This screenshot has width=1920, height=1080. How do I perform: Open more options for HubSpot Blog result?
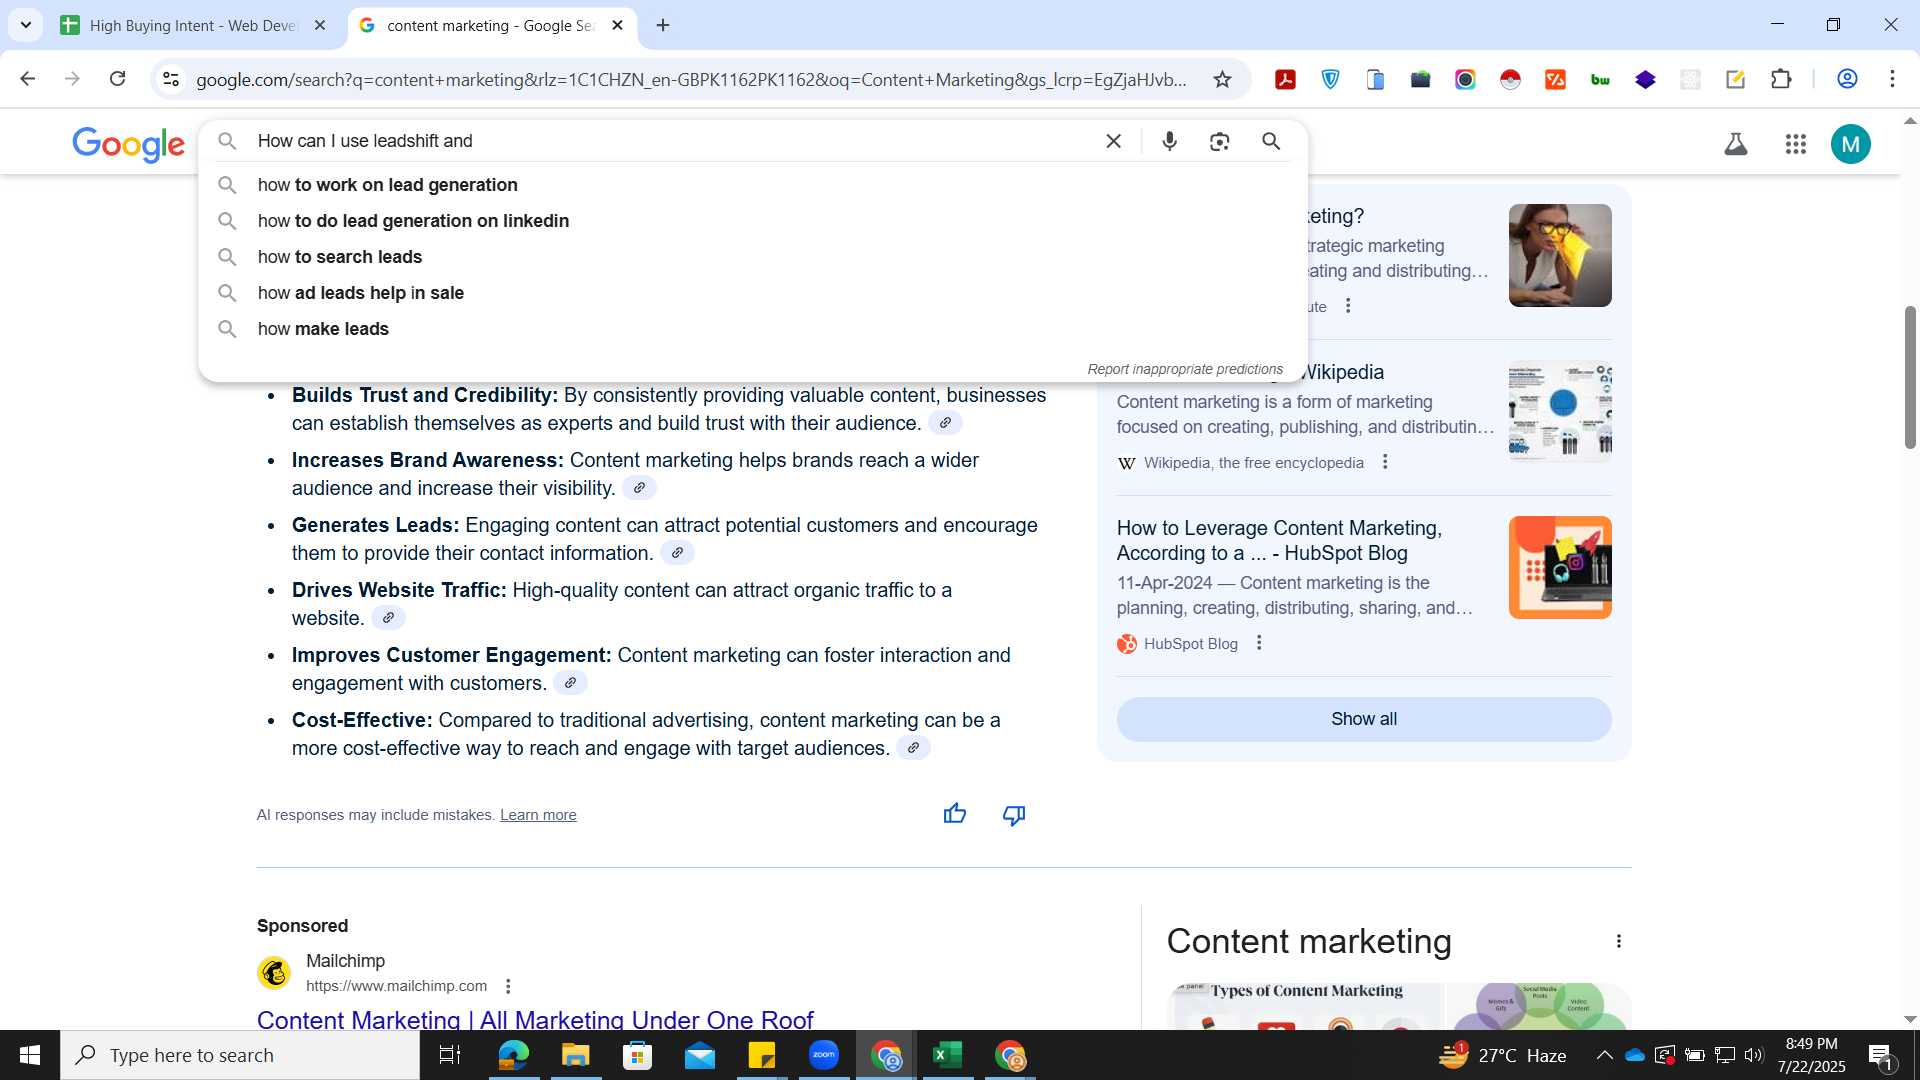[1259, 643]
